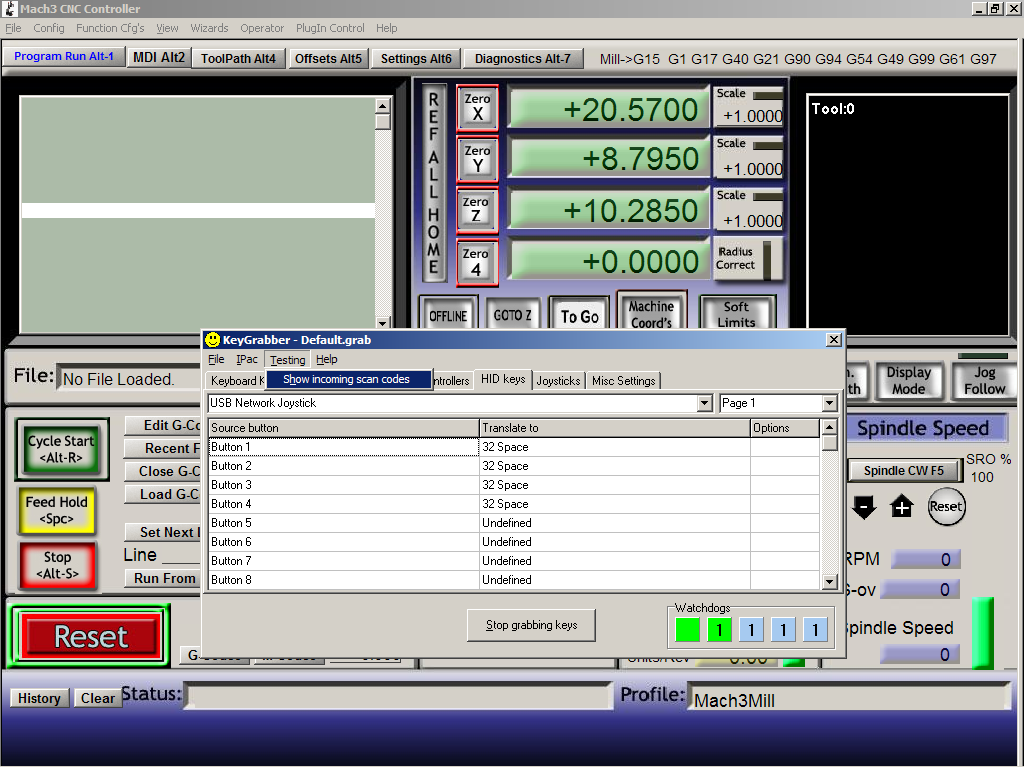
Task: Click the REF ALL HOME vertical button
Action: (434, 183)
